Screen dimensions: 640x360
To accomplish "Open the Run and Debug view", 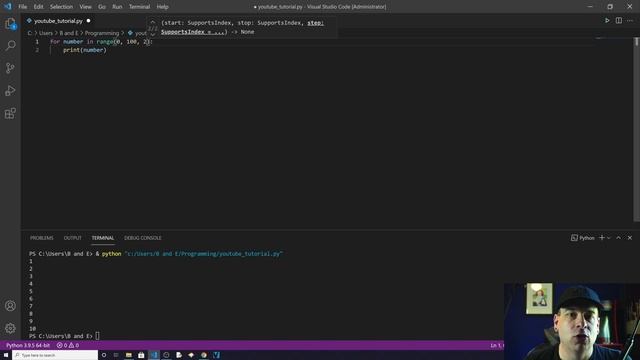I will (x=10, y=90).
